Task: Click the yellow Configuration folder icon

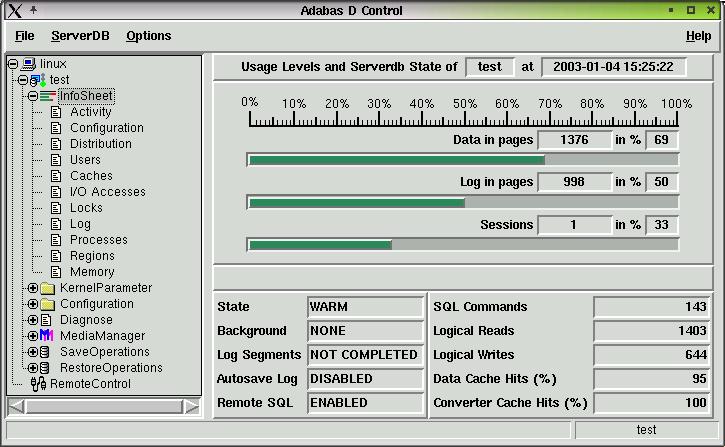Action: coord(48,304)
